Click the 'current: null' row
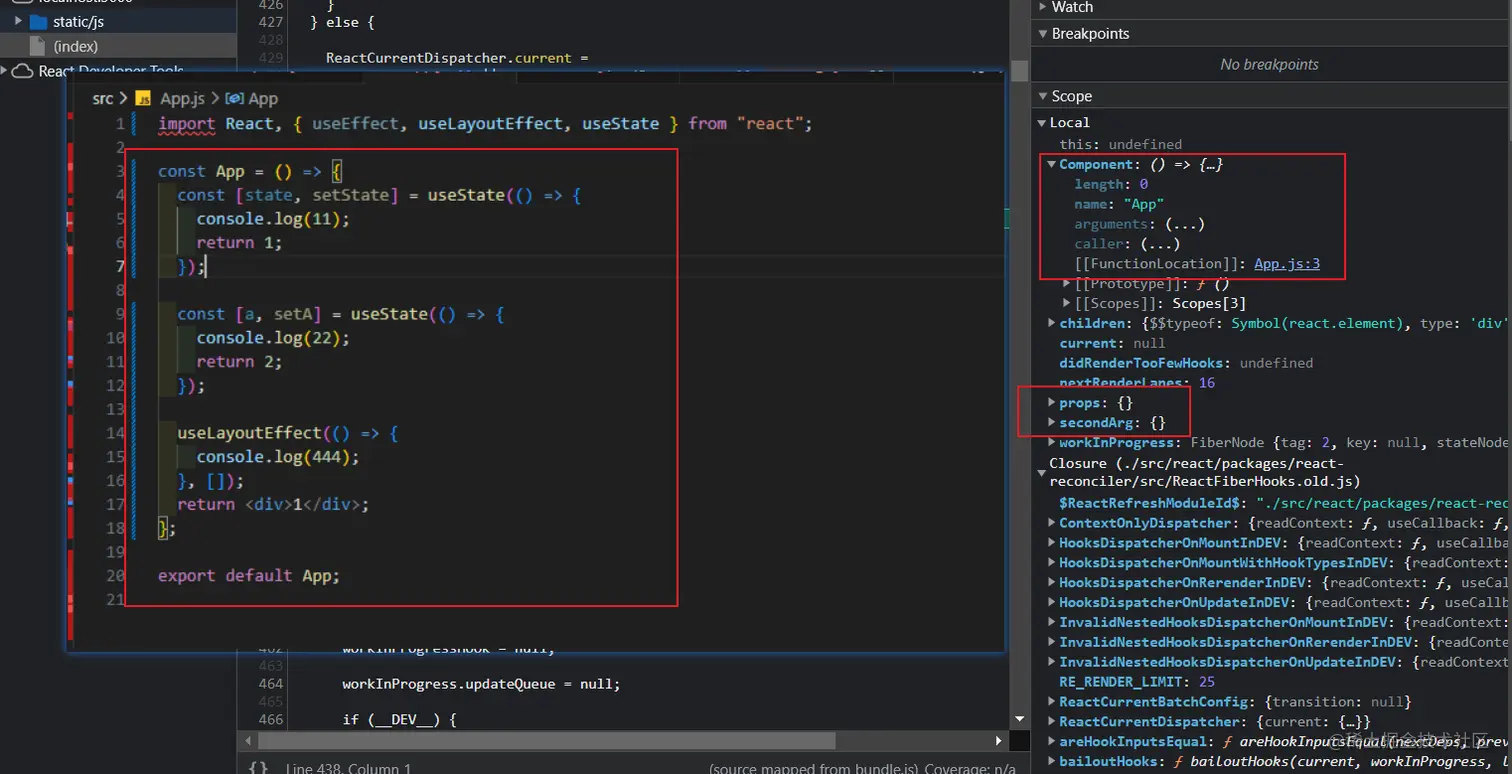Screen dimensions: 1512x774 (x=1112, y=343)
